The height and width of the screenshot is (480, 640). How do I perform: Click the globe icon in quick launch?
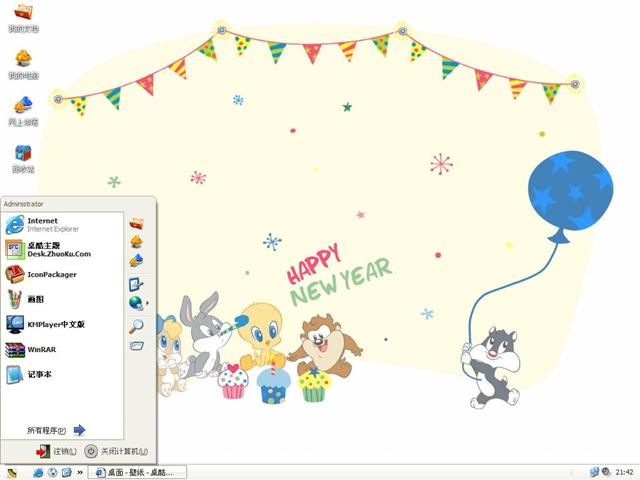(x=53, y=473)
